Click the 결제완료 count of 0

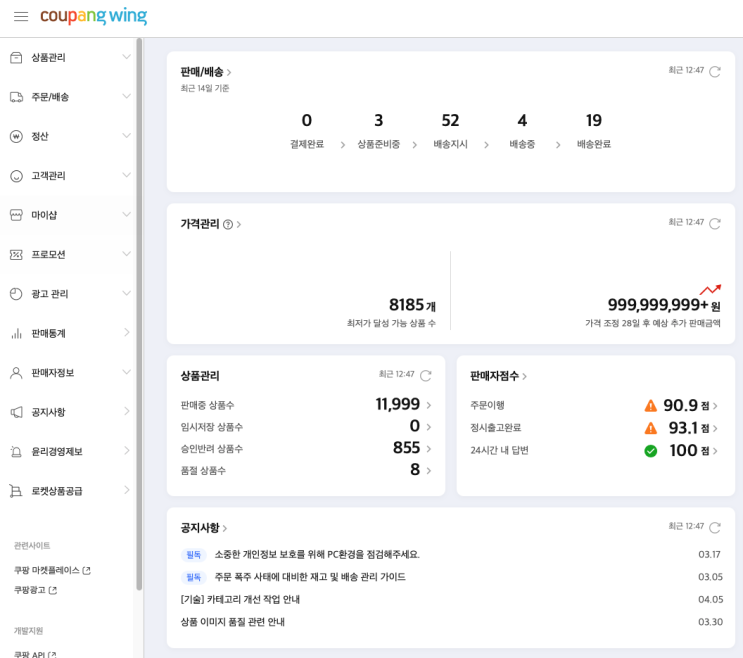tap(307, 120)
